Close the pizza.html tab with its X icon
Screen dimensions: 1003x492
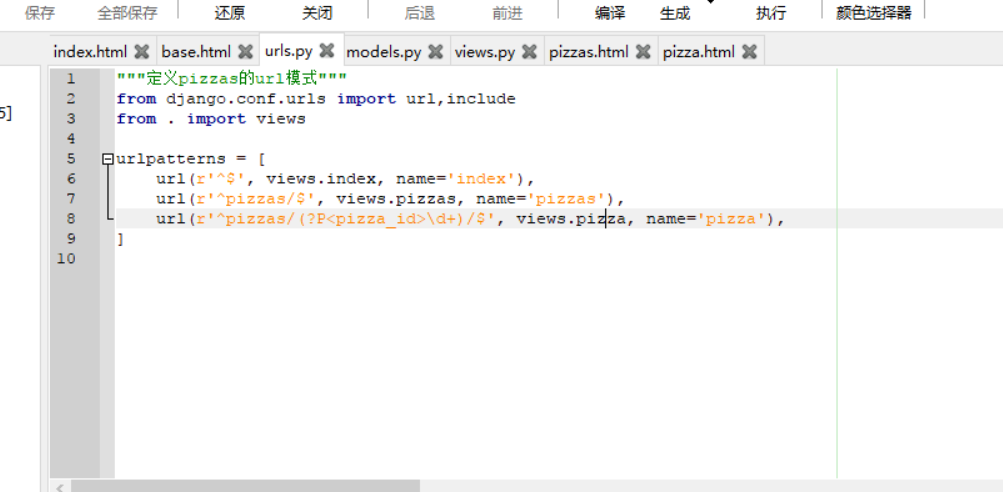[x=750, y=52]
